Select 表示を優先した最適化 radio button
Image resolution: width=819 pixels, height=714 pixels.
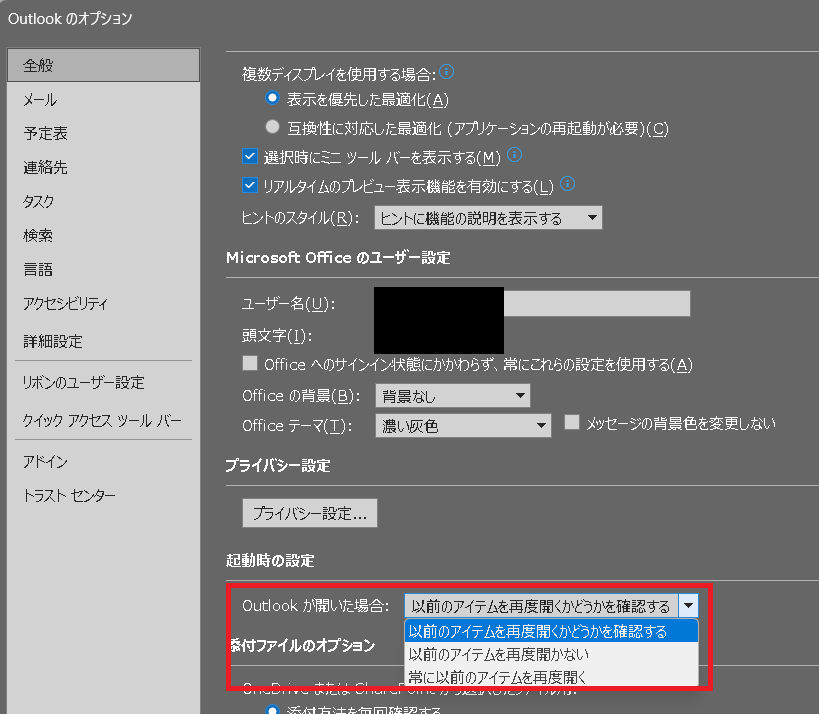click(272, 98)
